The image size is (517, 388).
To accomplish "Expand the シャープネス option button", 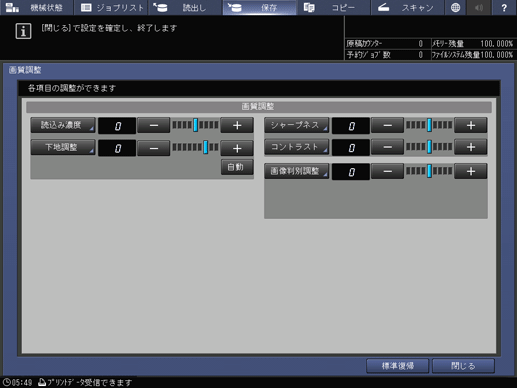I will coord(296,125).
